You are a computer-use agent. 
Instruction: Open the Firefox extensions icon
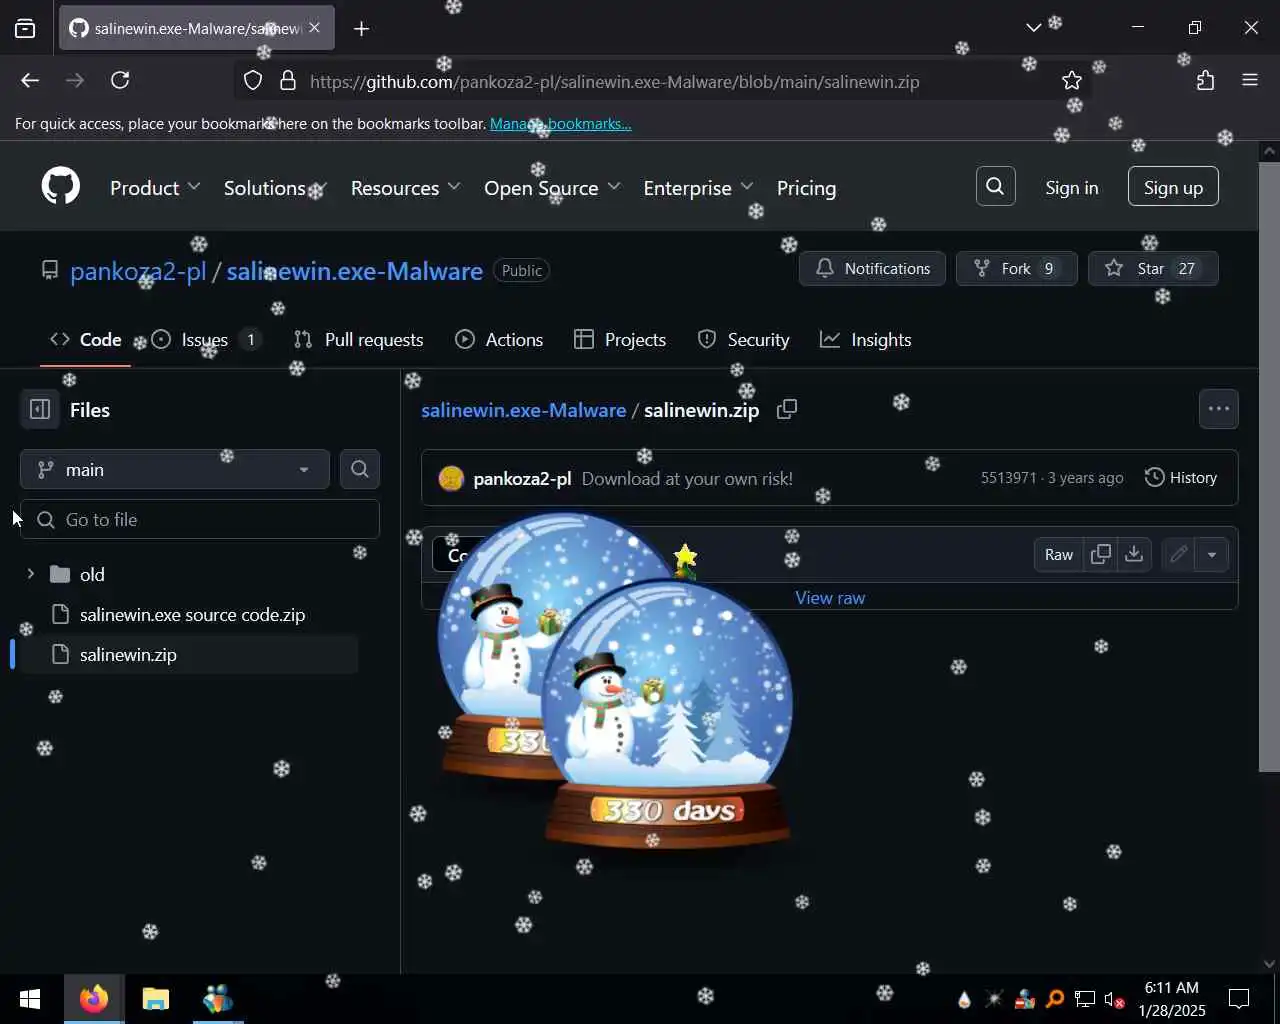pos(1205,81)
